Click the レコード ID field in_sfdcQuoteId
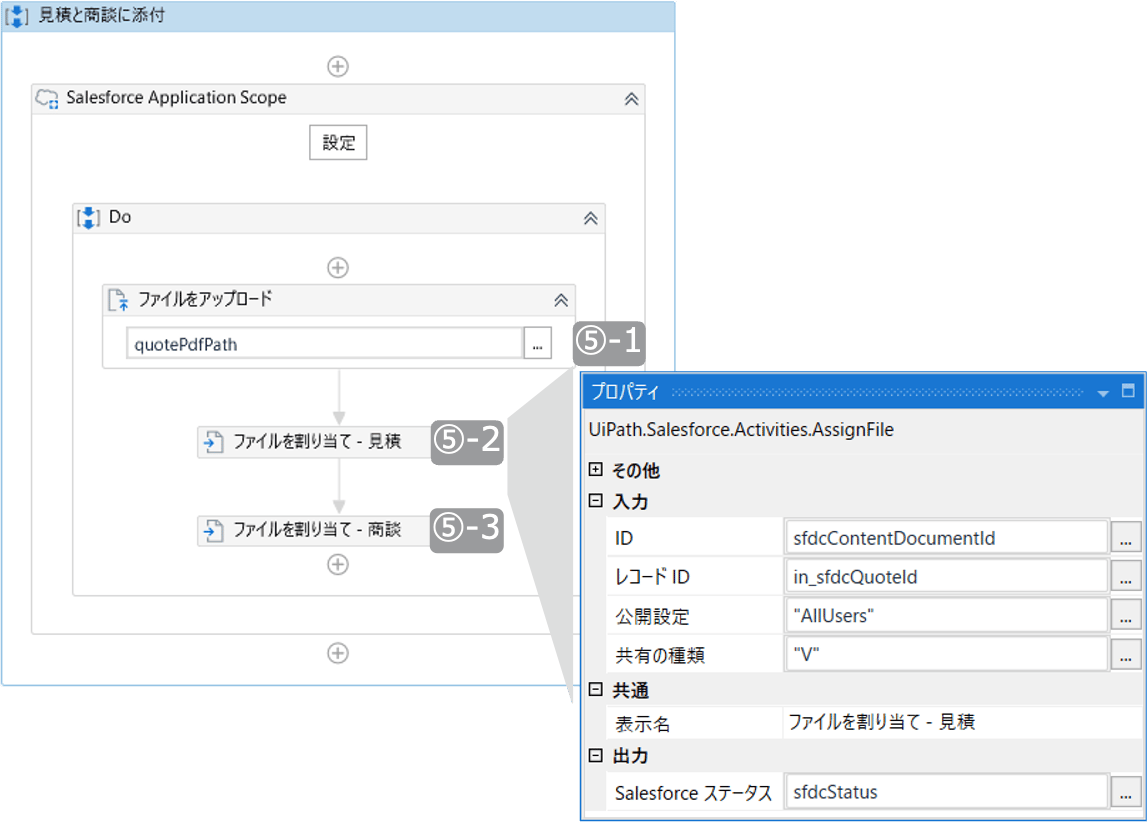The height and width of the screenshot is (822, 1147). pyautogui.click(x=947, y=577)
